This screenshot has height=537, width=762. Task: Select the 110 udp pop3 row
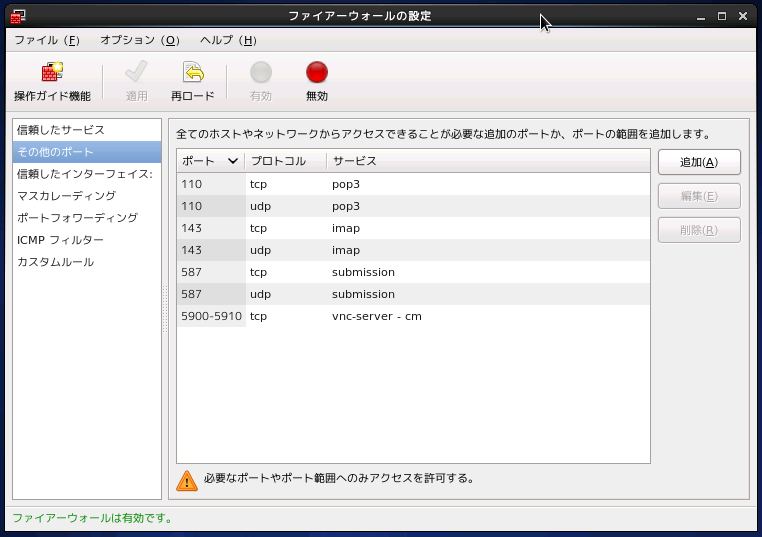coord(414,206)
